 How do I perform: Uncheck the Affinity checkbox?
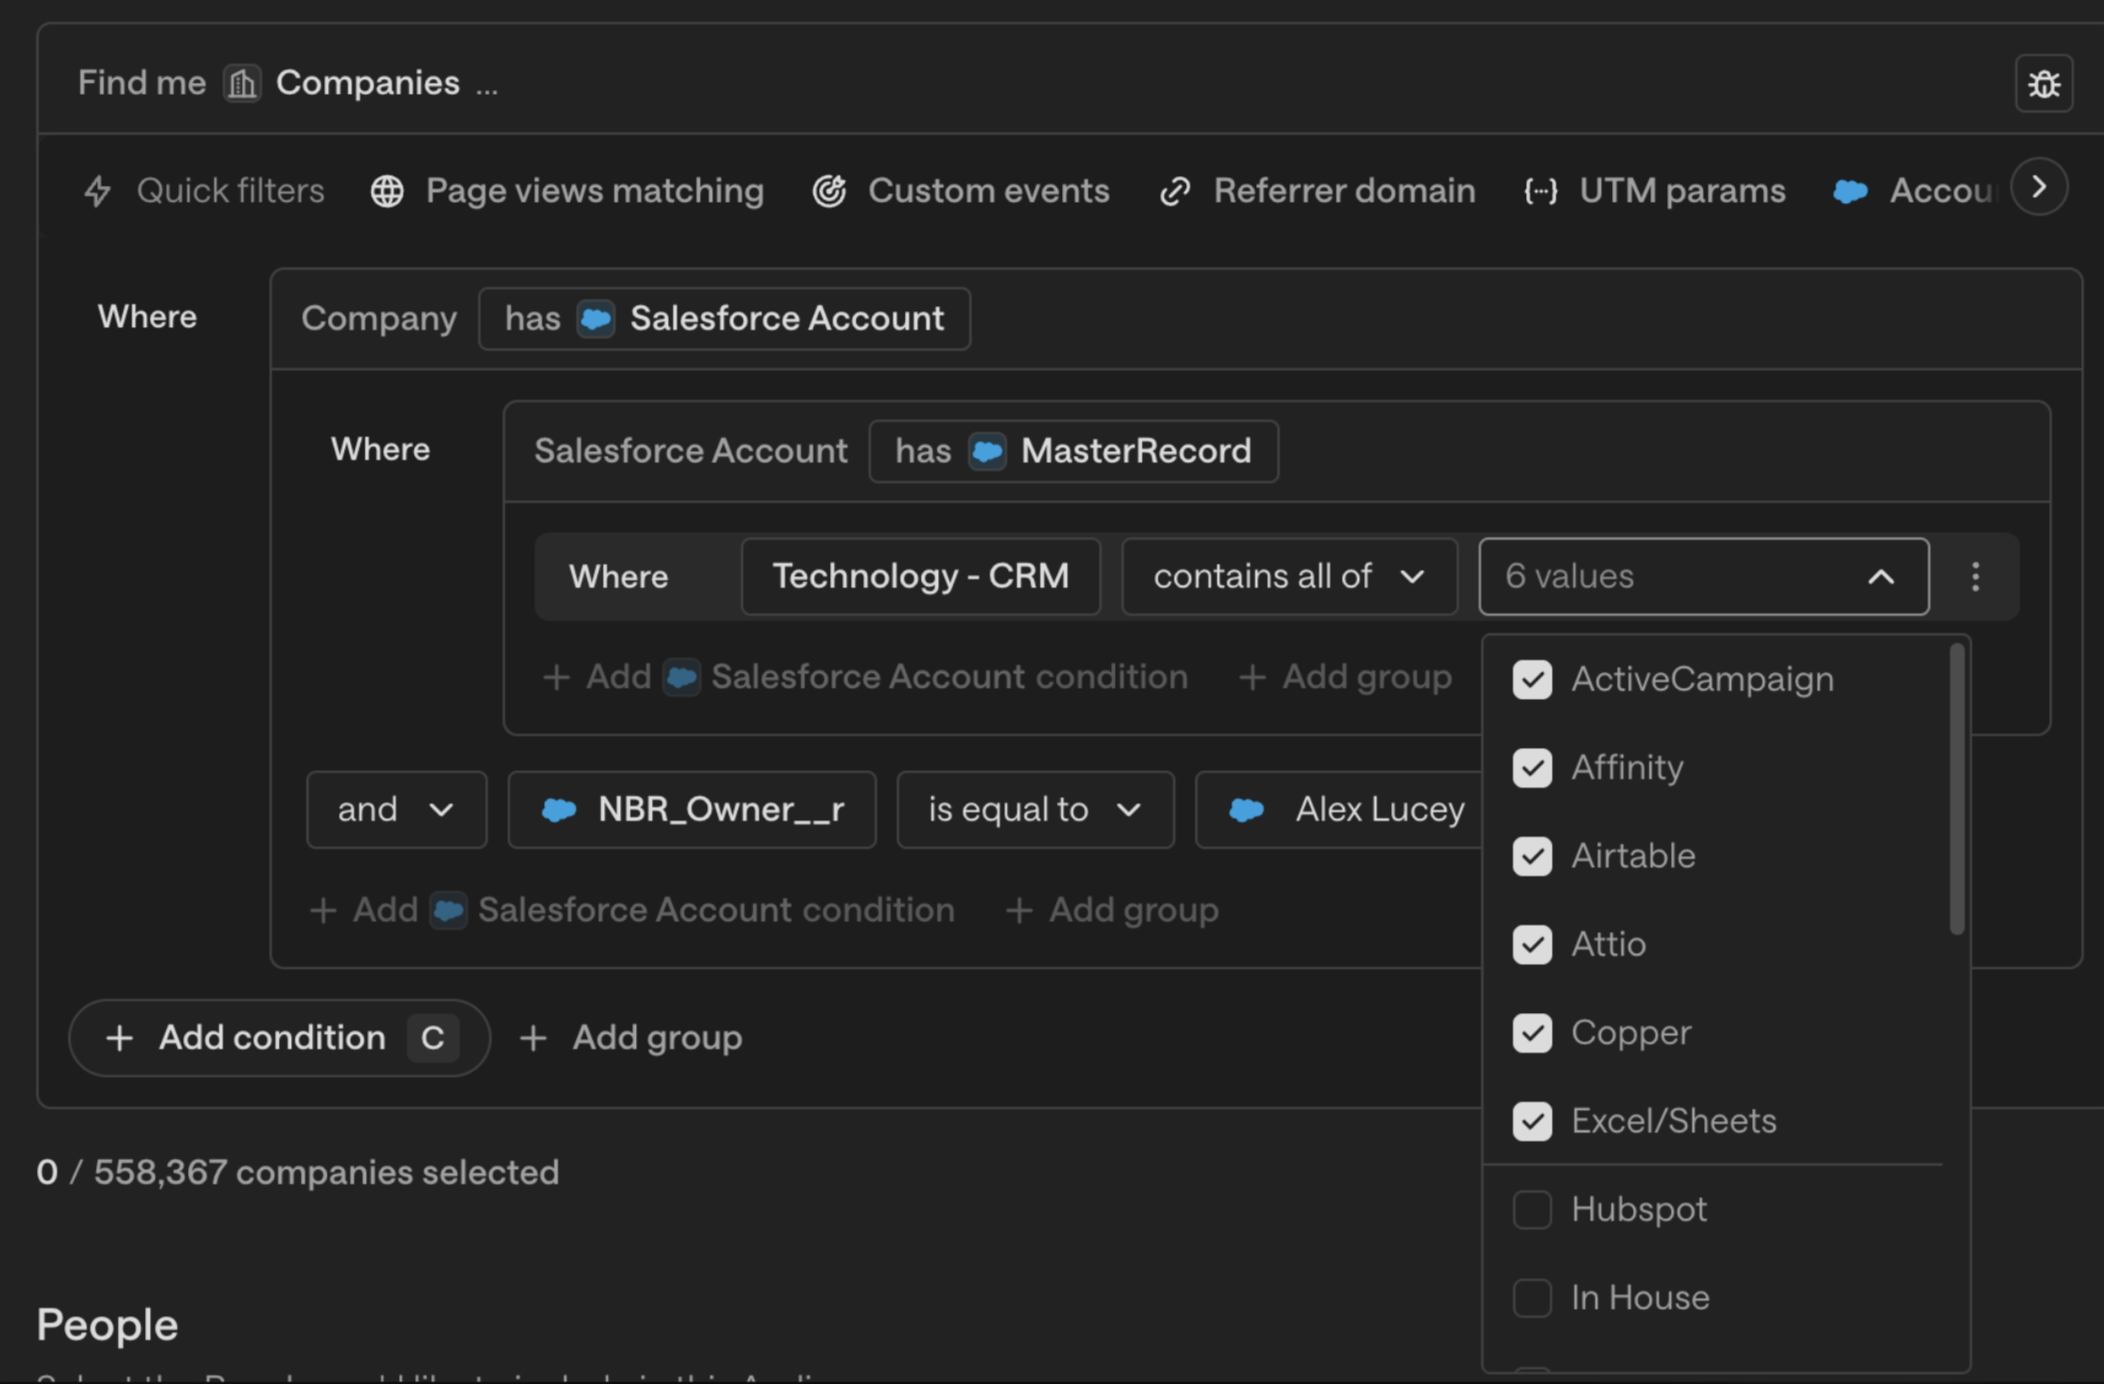coord(1532,768)
